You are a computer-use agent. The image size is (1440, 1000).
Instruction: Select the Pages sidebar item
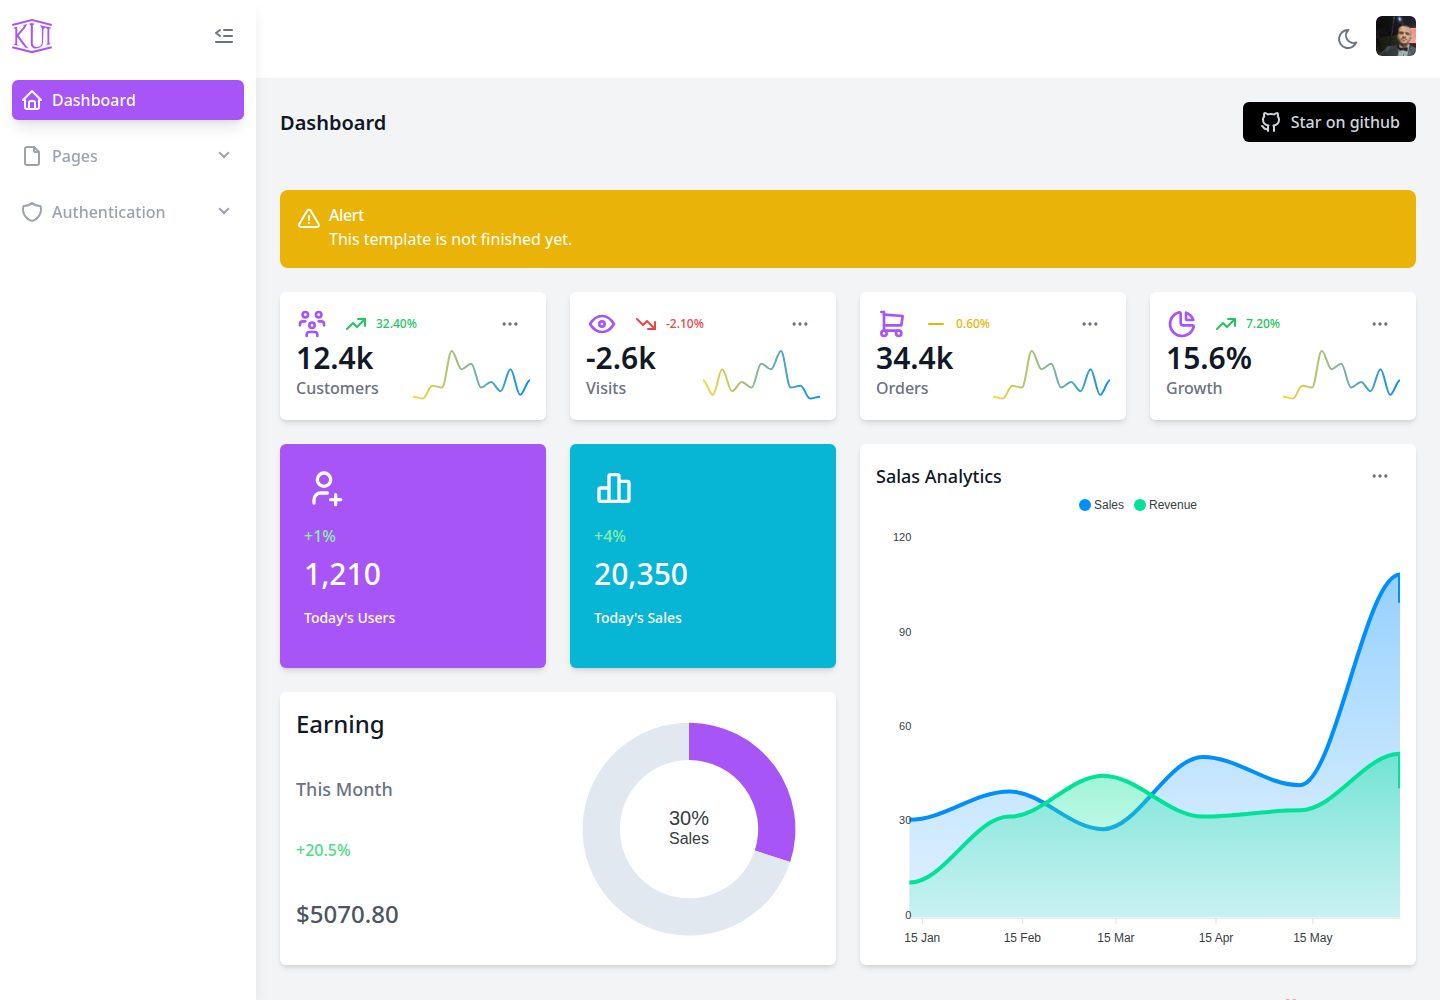tap(128, 156)
